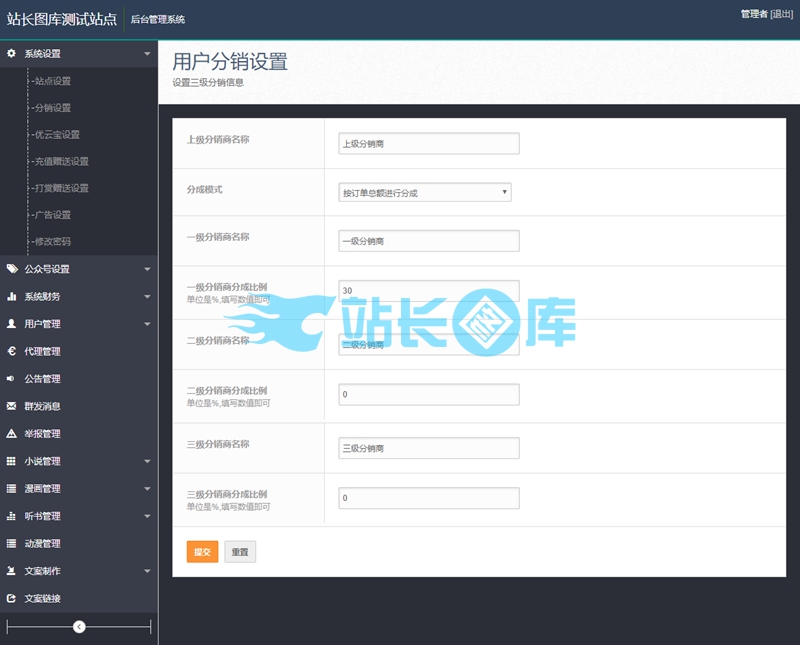Collapse the sidebar using the arrow toggle

coord(79,627)
